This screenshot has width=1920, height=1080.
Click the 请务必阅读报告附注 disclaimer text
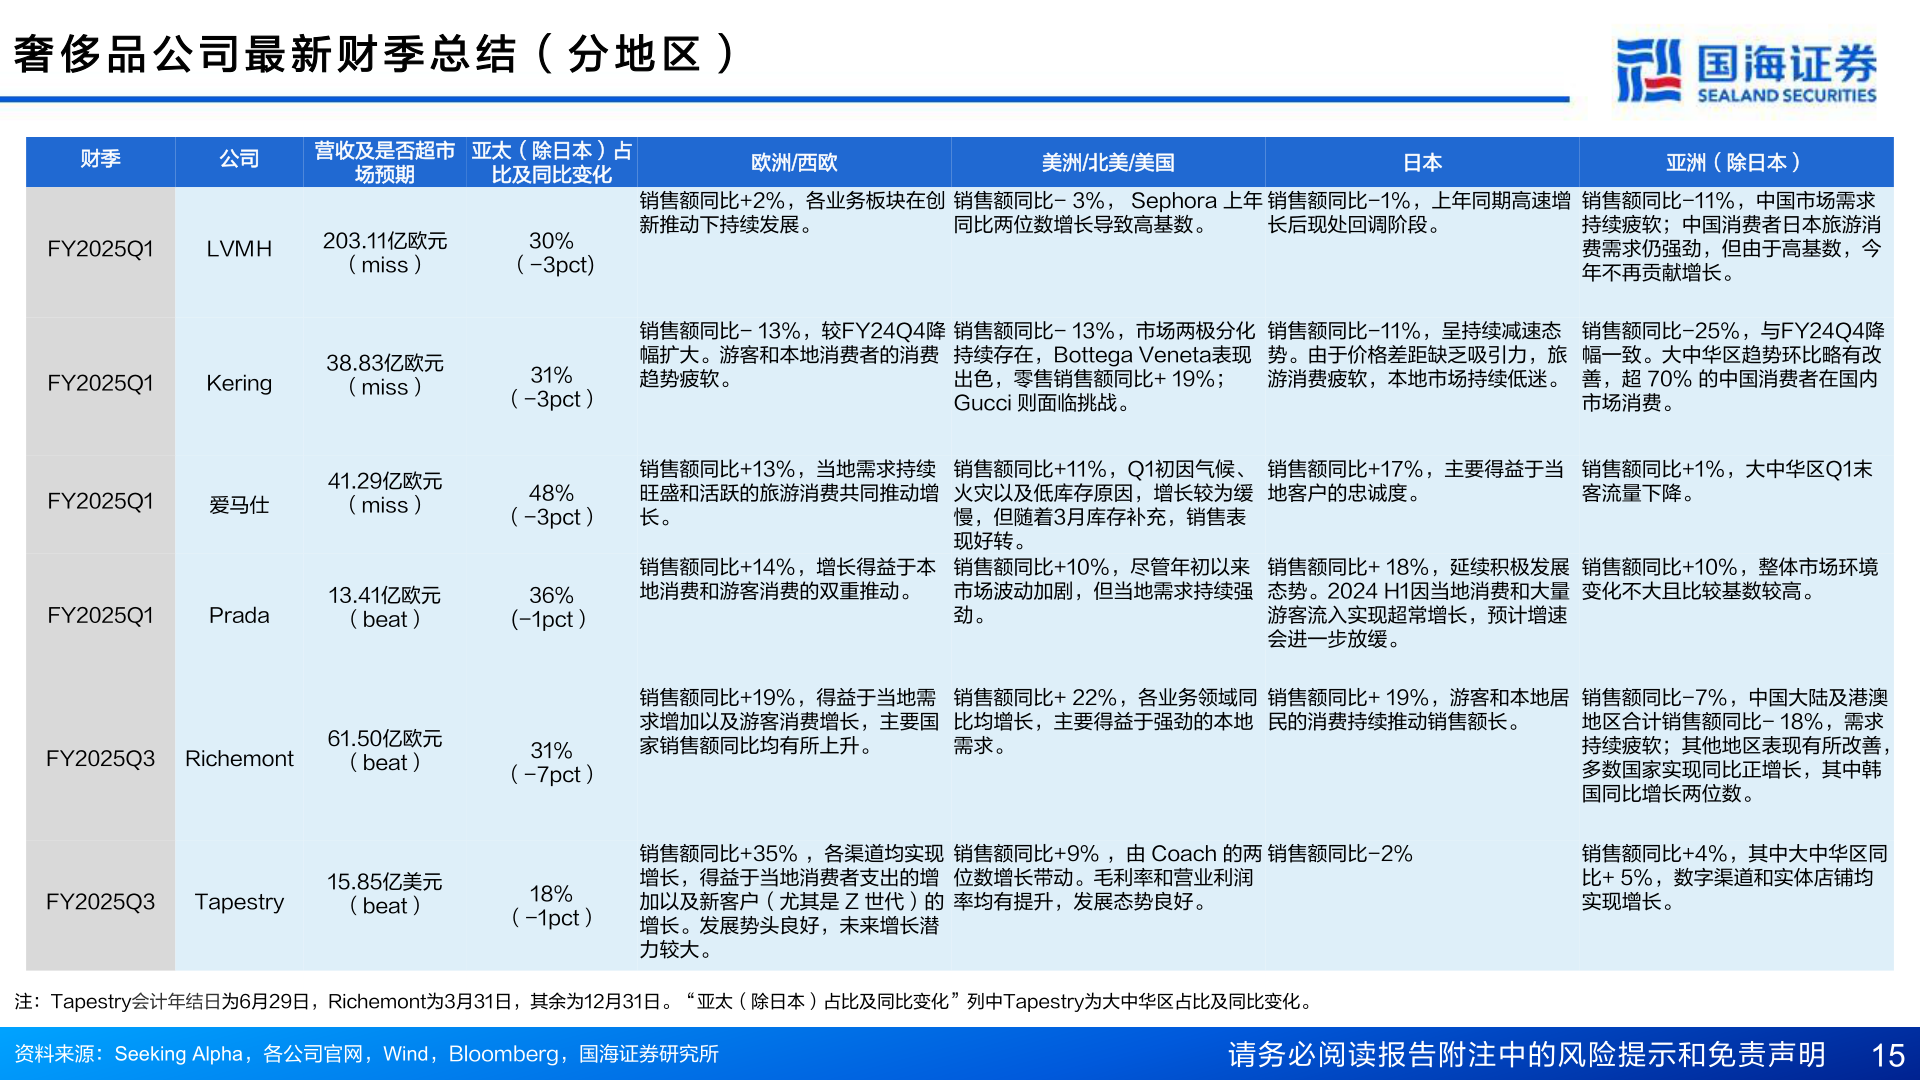[x=1526, y=1054]
